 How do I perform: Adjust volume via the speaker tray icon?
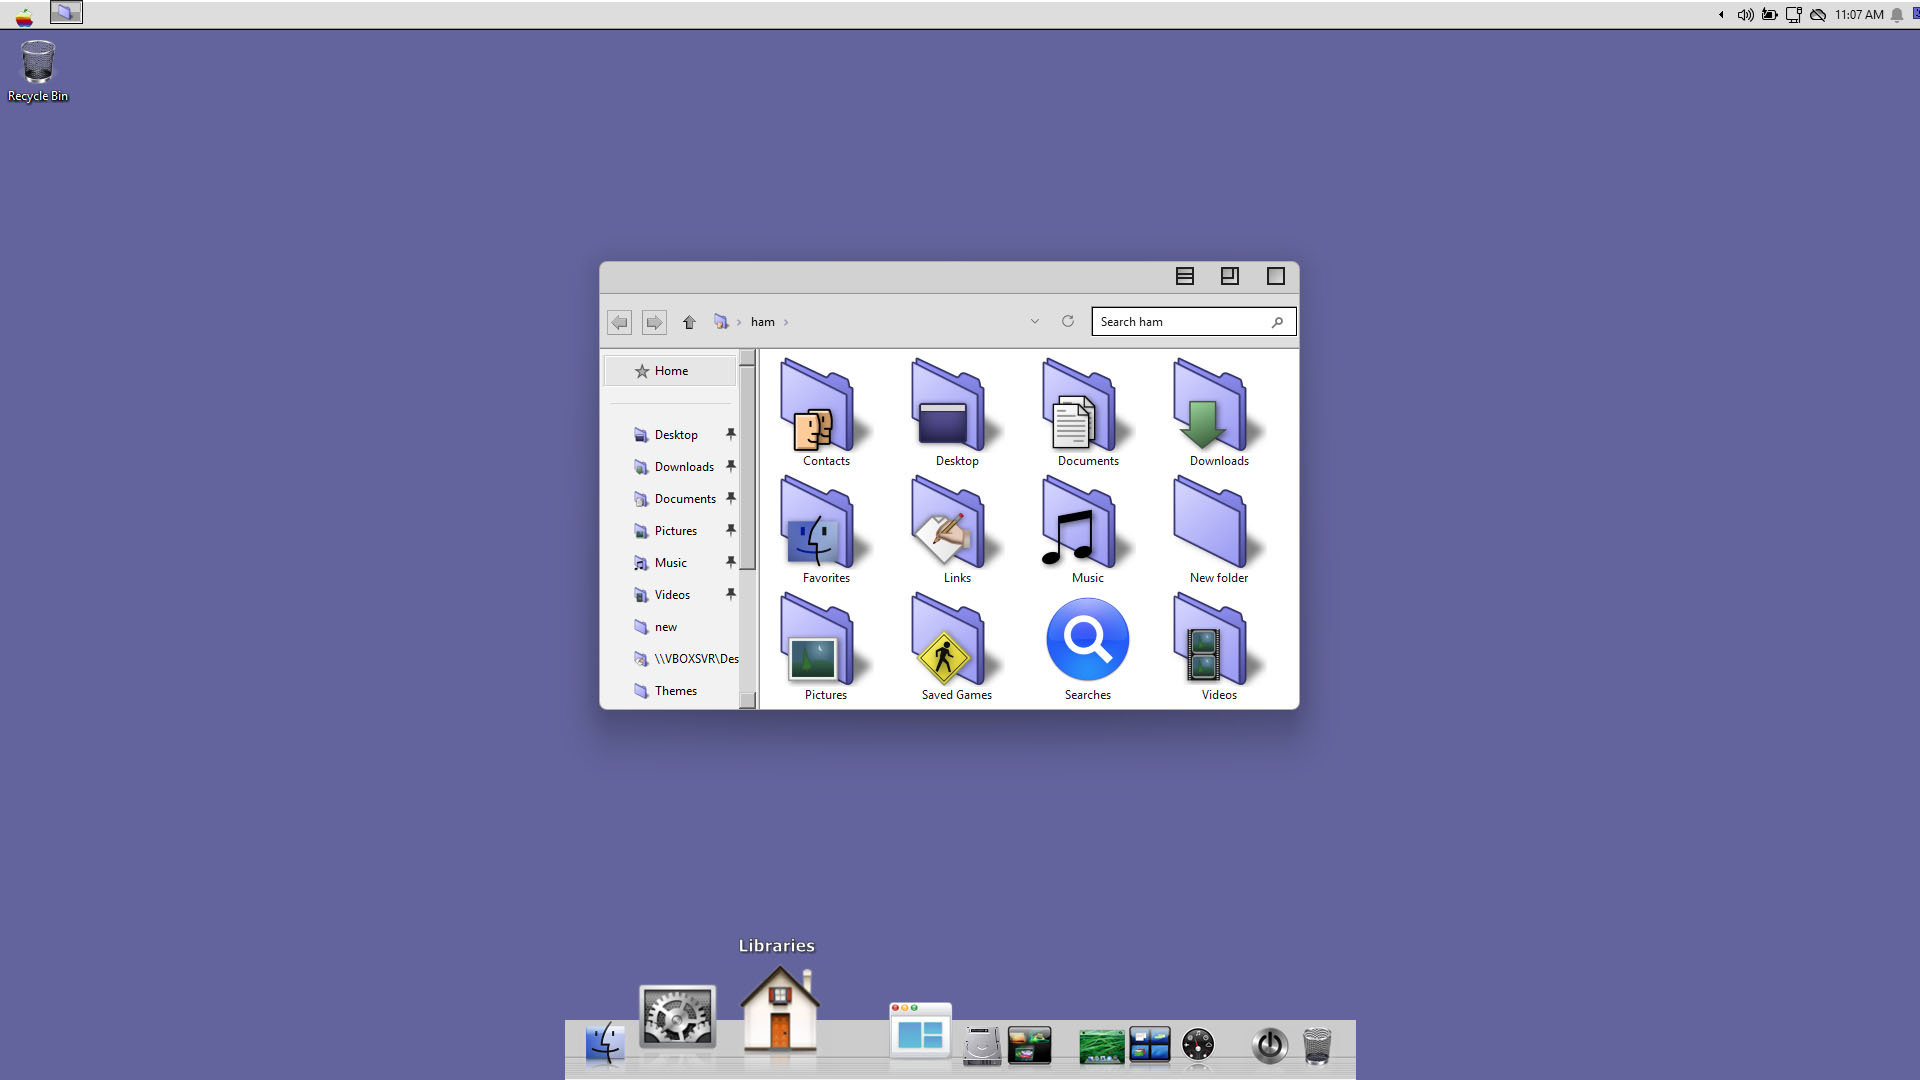pos(1745,15)
